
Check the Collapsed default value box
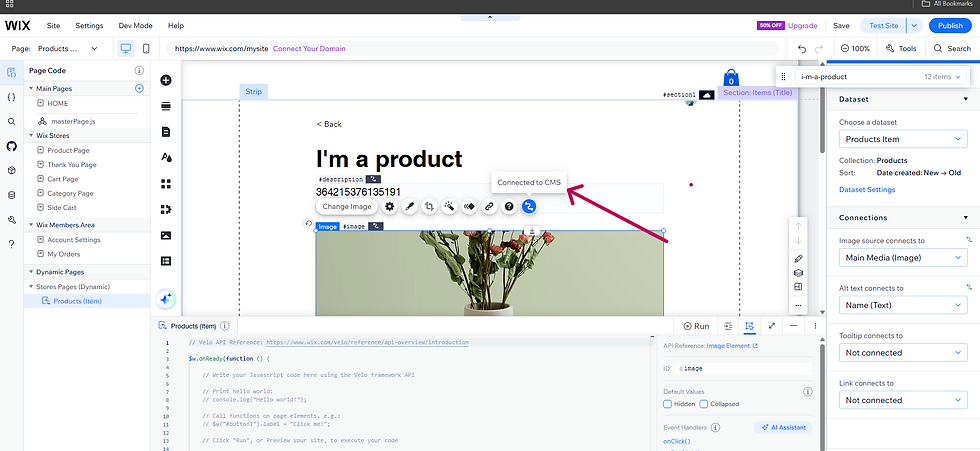pos(704,404)
